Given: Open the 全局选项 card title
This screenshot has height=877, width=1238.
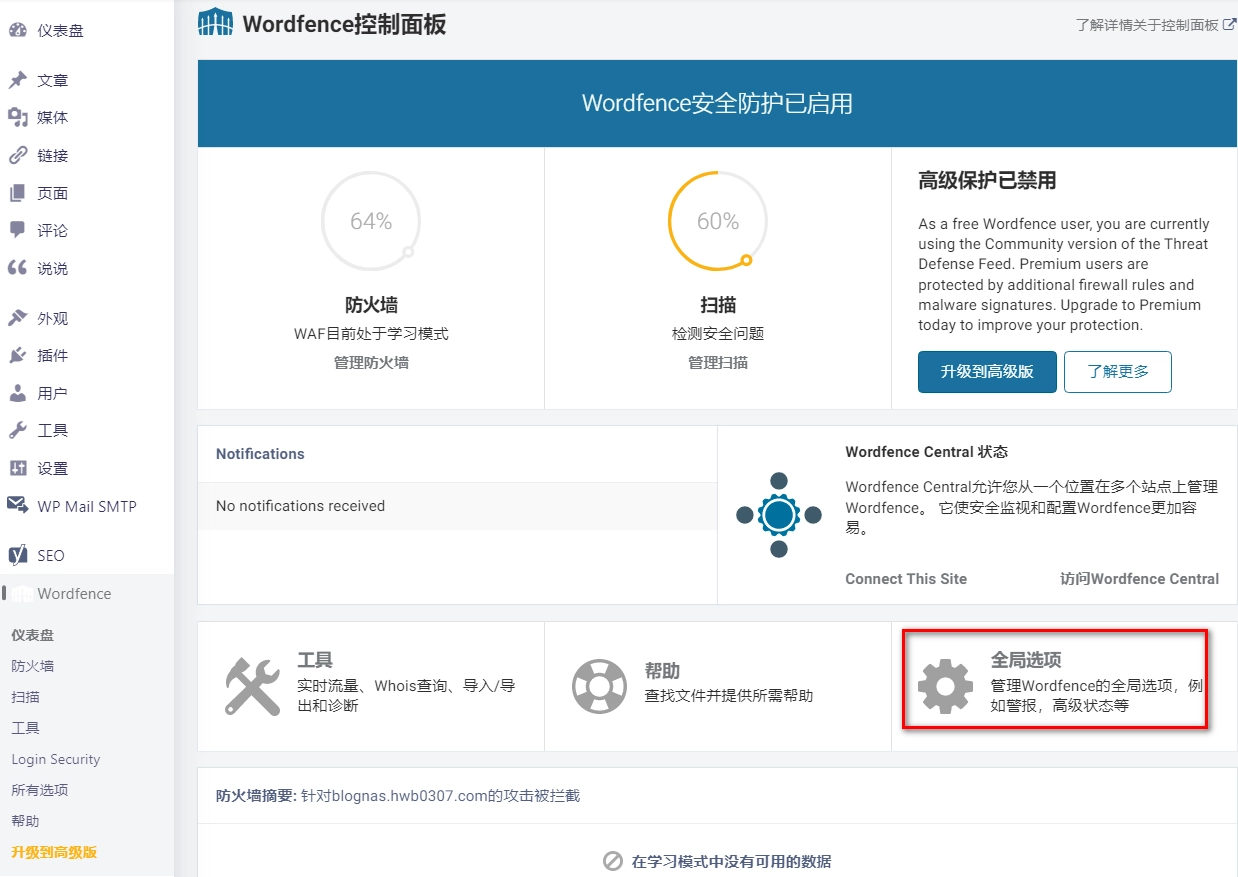Looking at the screenshot, I should [x=1026, y=660].
